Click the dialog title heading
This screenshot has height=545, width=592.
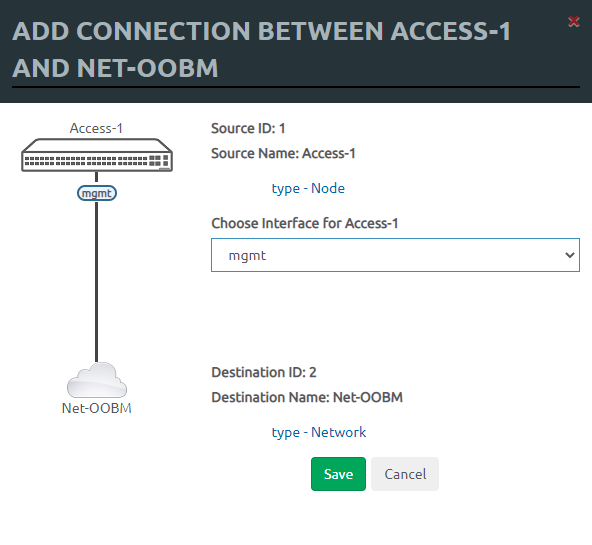click(261, 49)
